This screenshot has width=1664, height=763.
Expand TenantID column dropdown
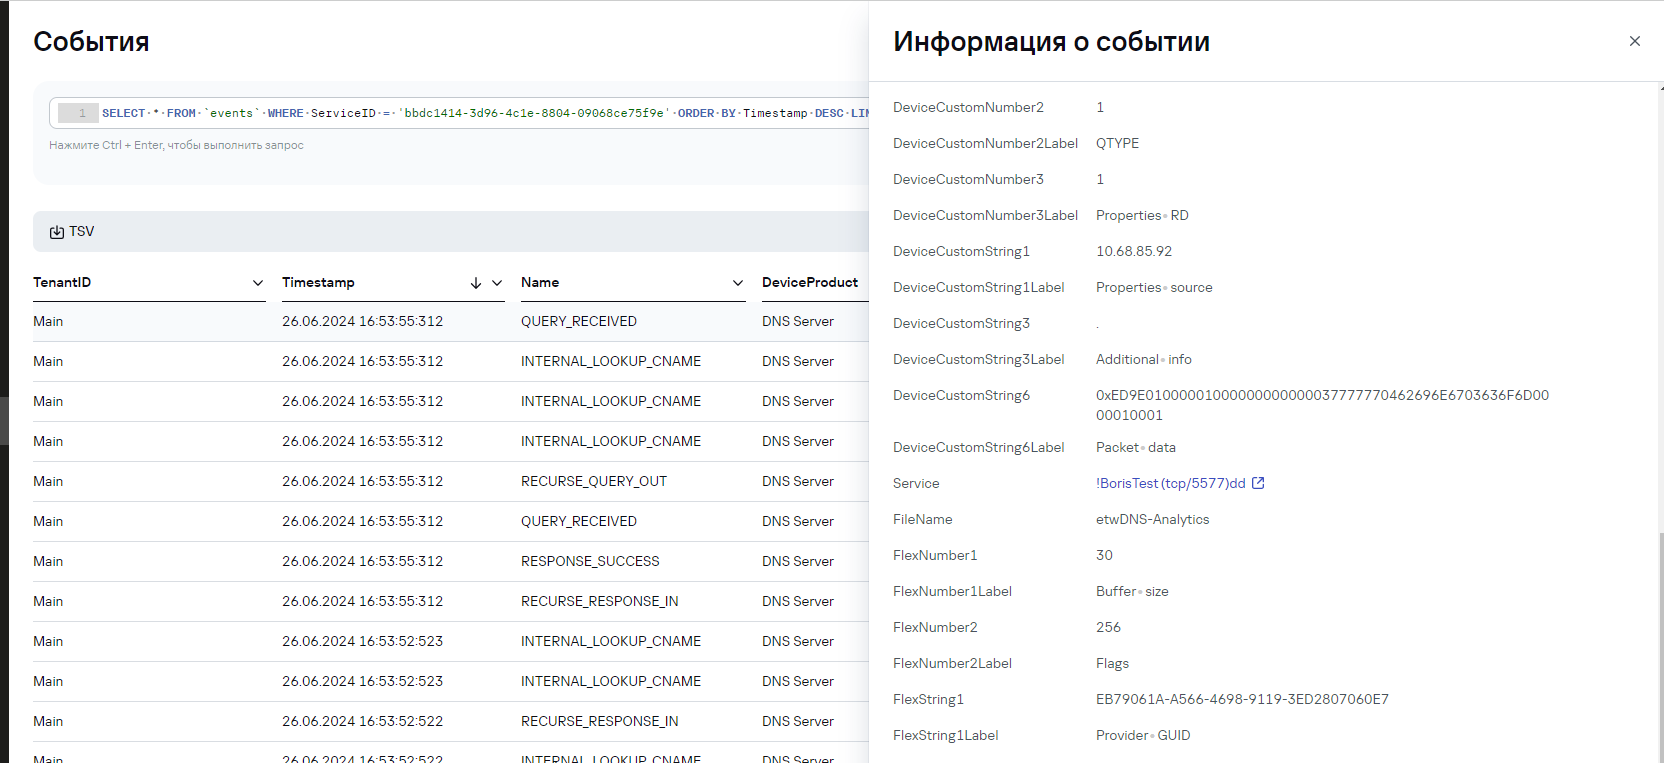pos(258,283)
